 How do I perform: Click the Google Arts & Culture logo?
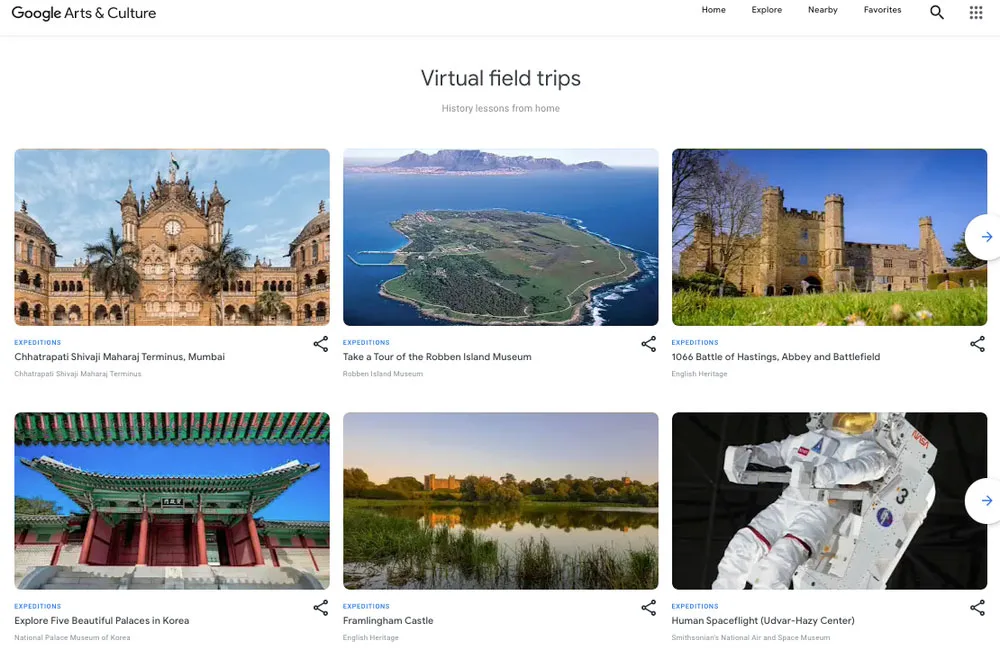tap(84, 13)
